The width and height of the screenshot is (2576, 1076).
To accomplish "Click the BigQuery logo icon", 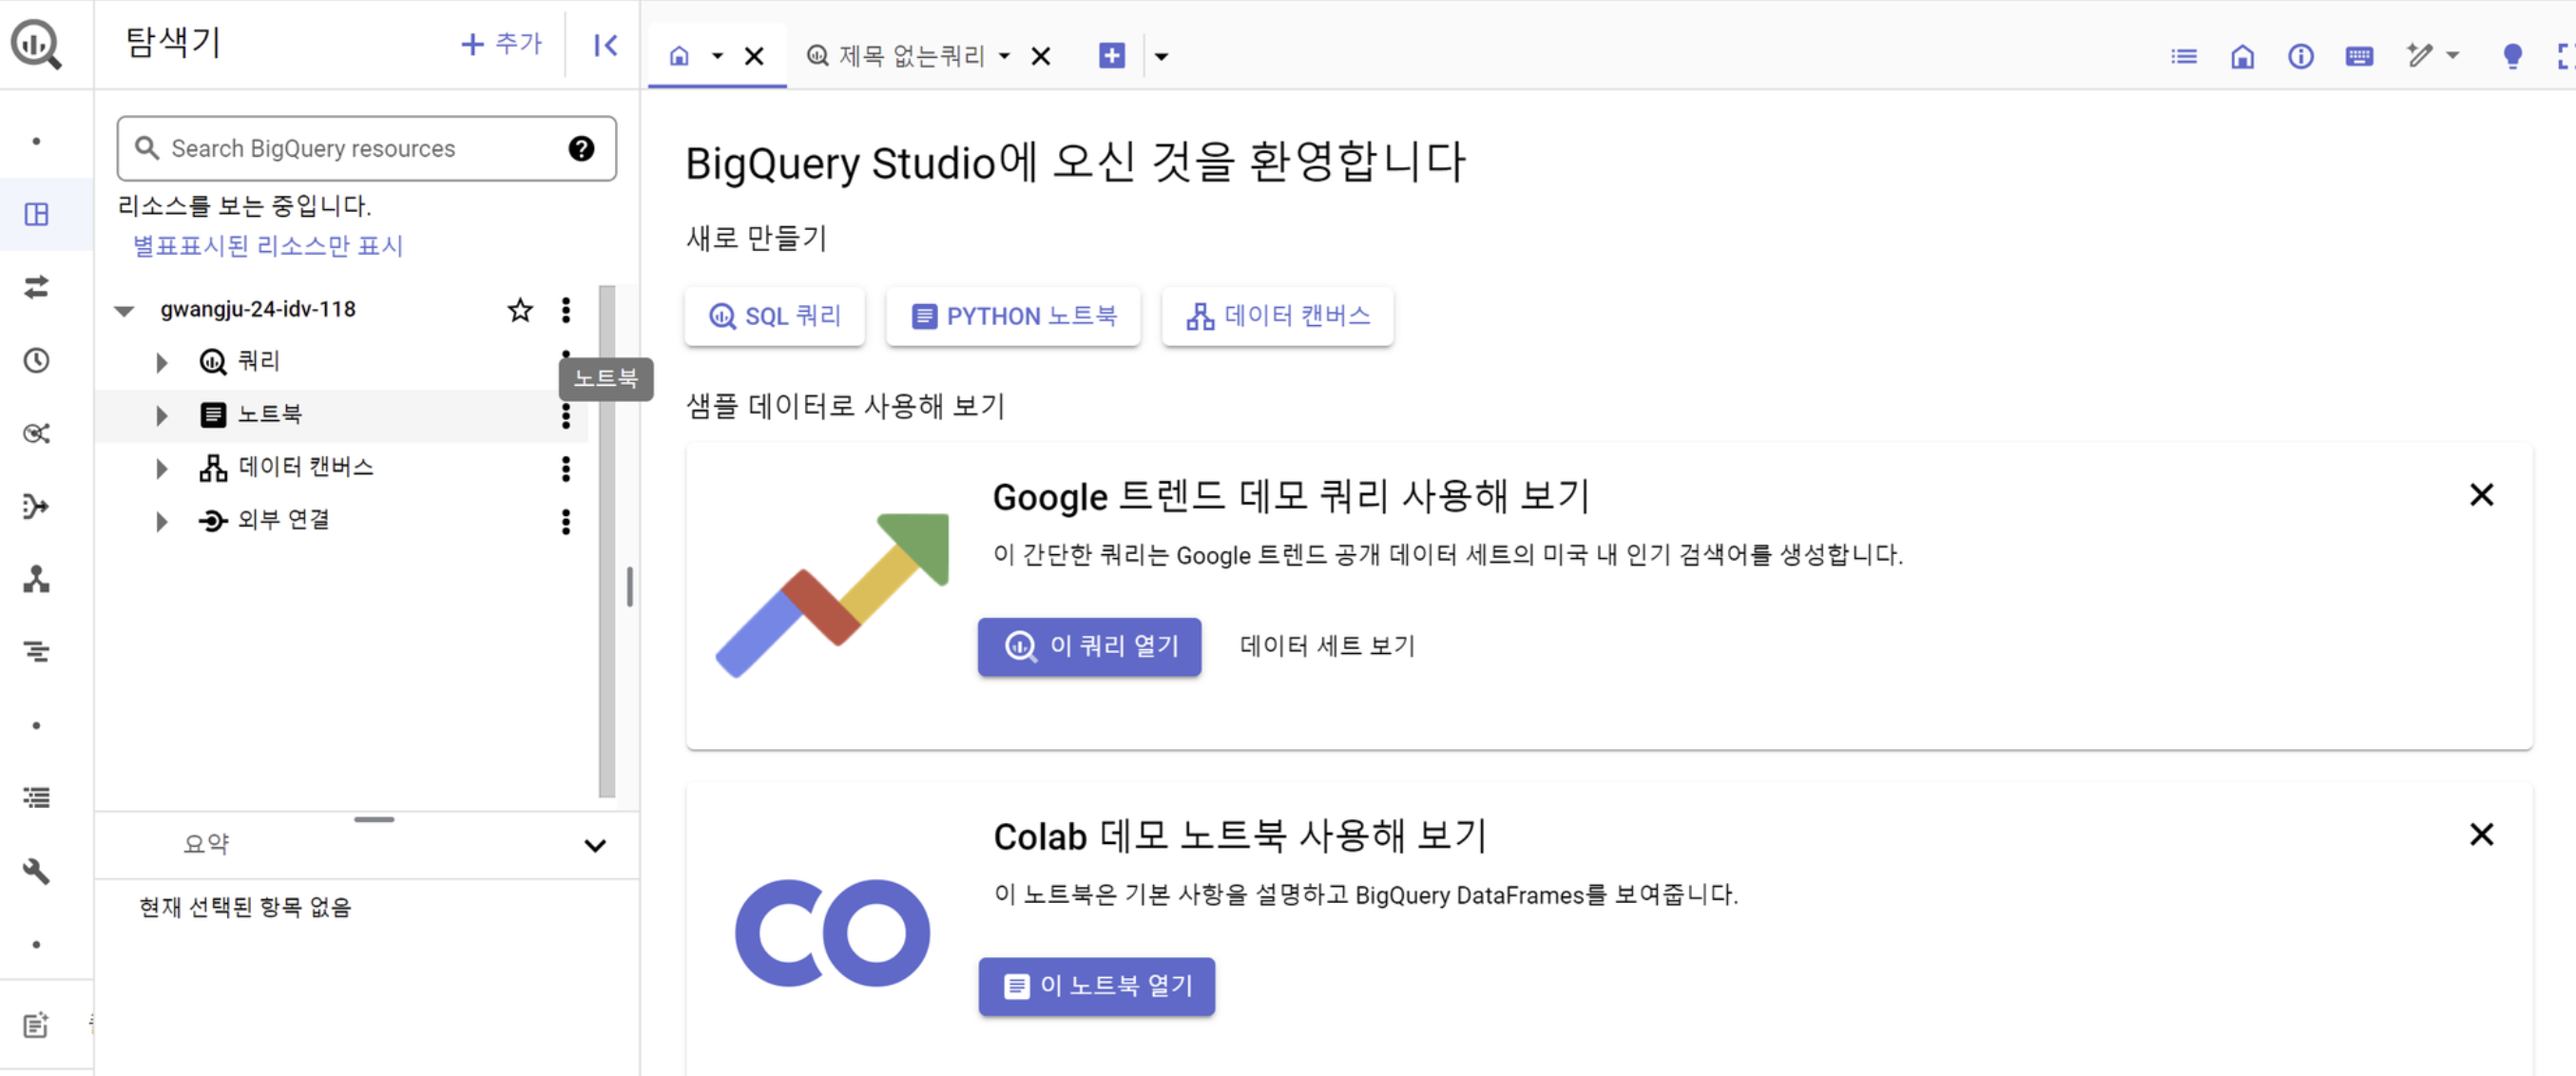I will tap(36, 44).
